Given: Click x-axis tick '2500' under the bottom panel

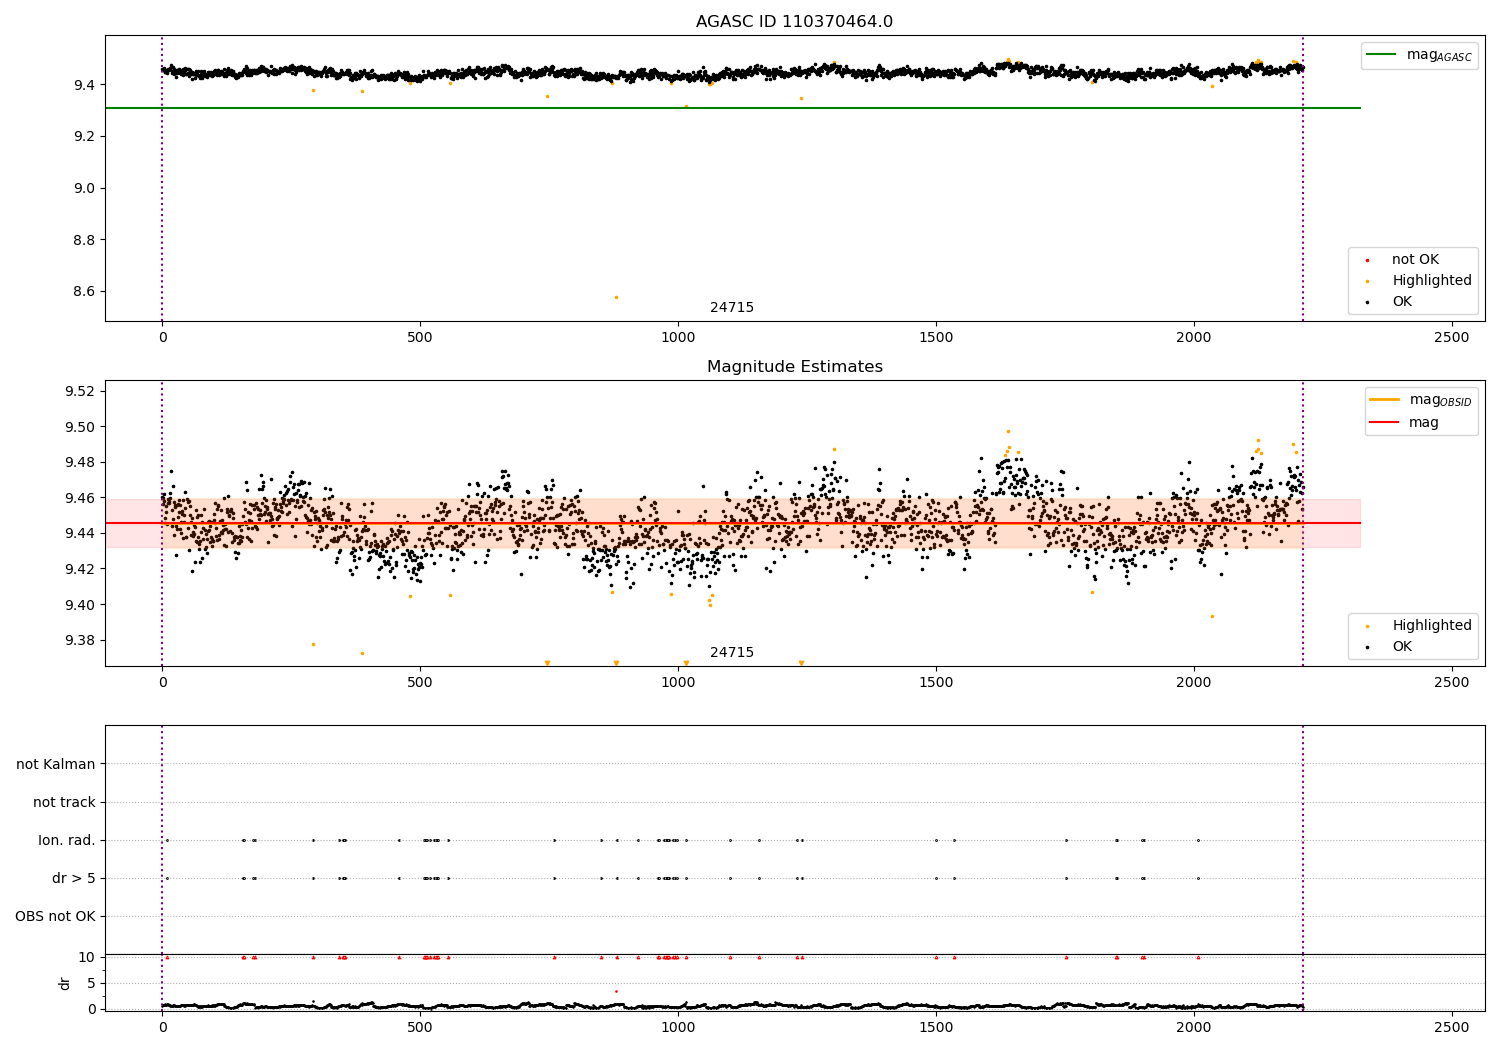Looking at the screenshot, I should (x=1452, y=1027).
